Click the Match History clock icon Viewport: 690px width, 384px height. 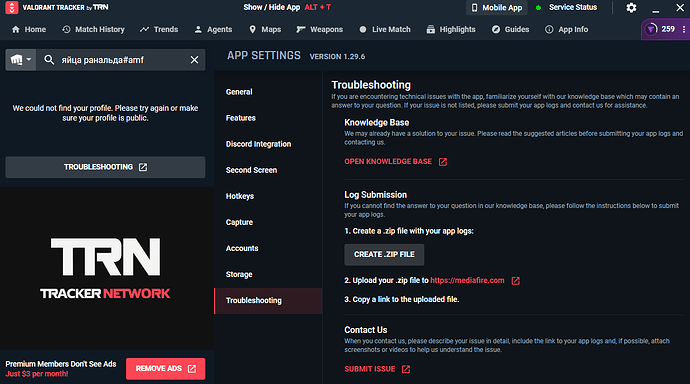point(66,29)
